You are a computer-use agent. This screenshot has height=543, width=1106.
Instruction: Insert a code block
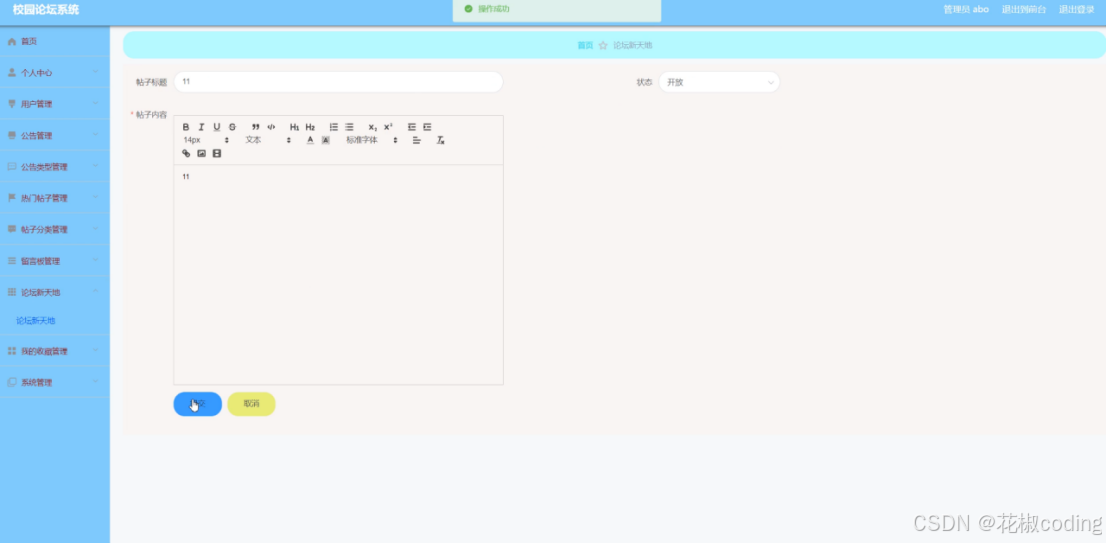tap(271, 127)
